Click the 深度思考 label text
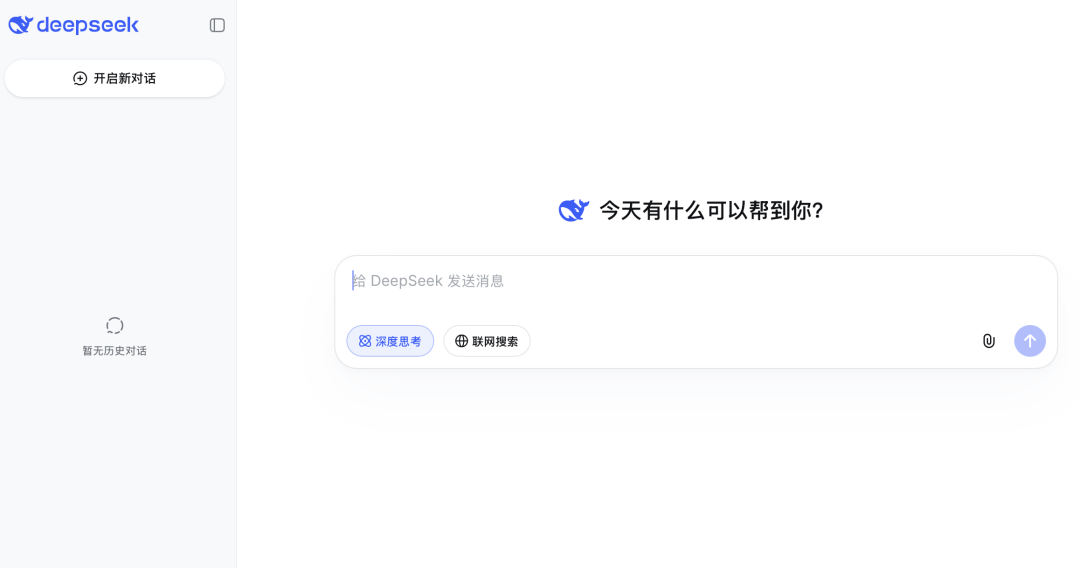The width and height of the screenshot is (1080, 568). [398, 341]
